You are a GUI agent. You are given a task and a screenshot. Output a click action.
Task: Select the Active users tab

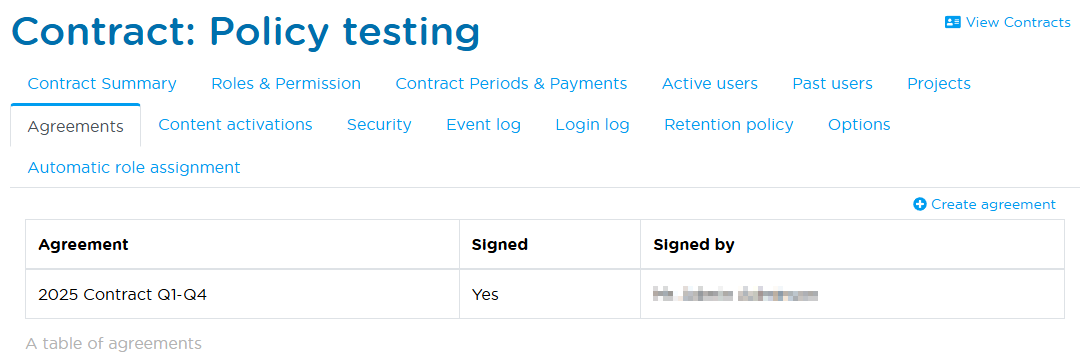click(x=709, y=83)
